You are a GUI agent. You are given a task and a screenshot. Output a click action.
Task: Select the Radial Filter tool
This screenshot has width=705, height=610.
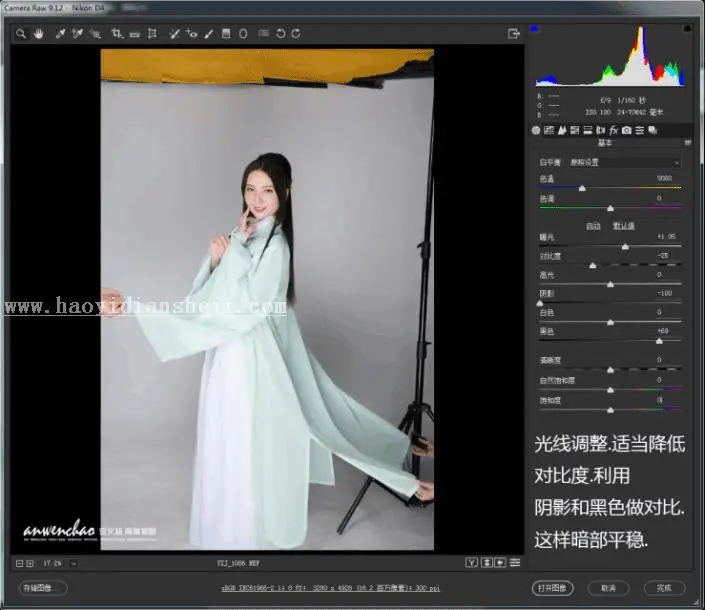pos(243,34)
